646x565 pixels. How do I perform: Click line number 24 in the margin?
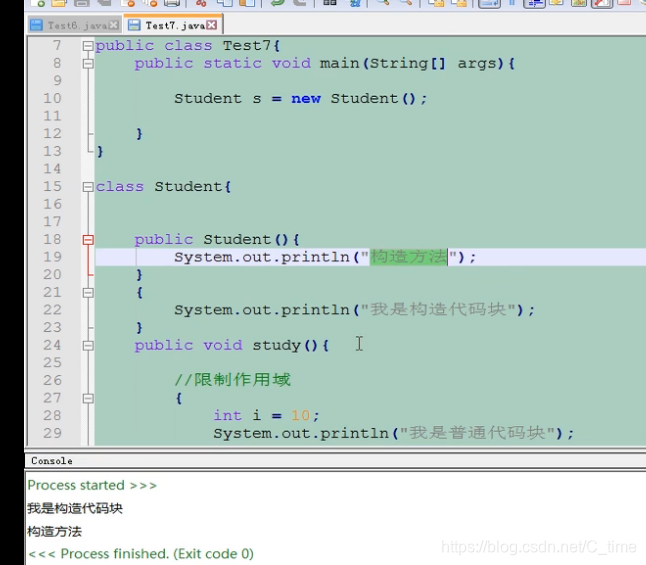coord(52,345)
